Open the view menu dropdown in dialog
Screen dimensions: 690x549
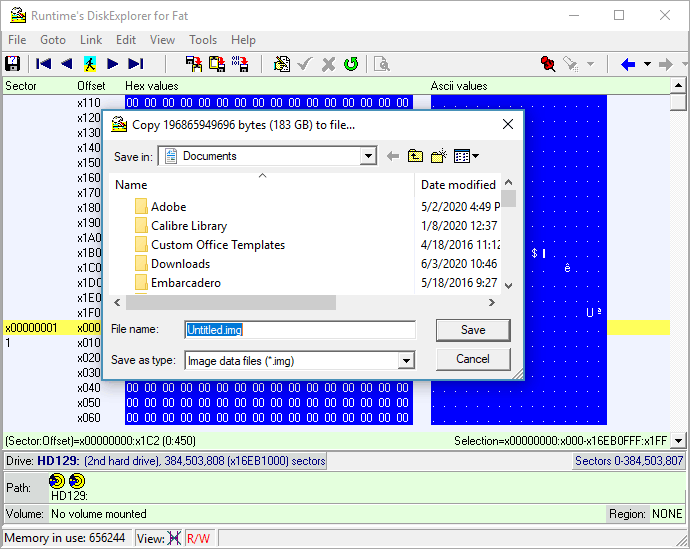click(x=466, y=156)
